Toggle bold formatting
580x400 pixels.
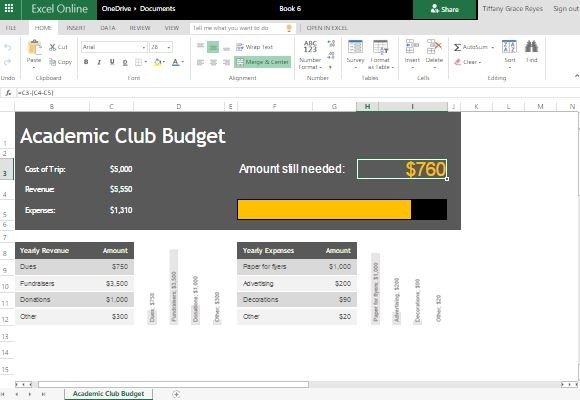[x=86, y=62]
